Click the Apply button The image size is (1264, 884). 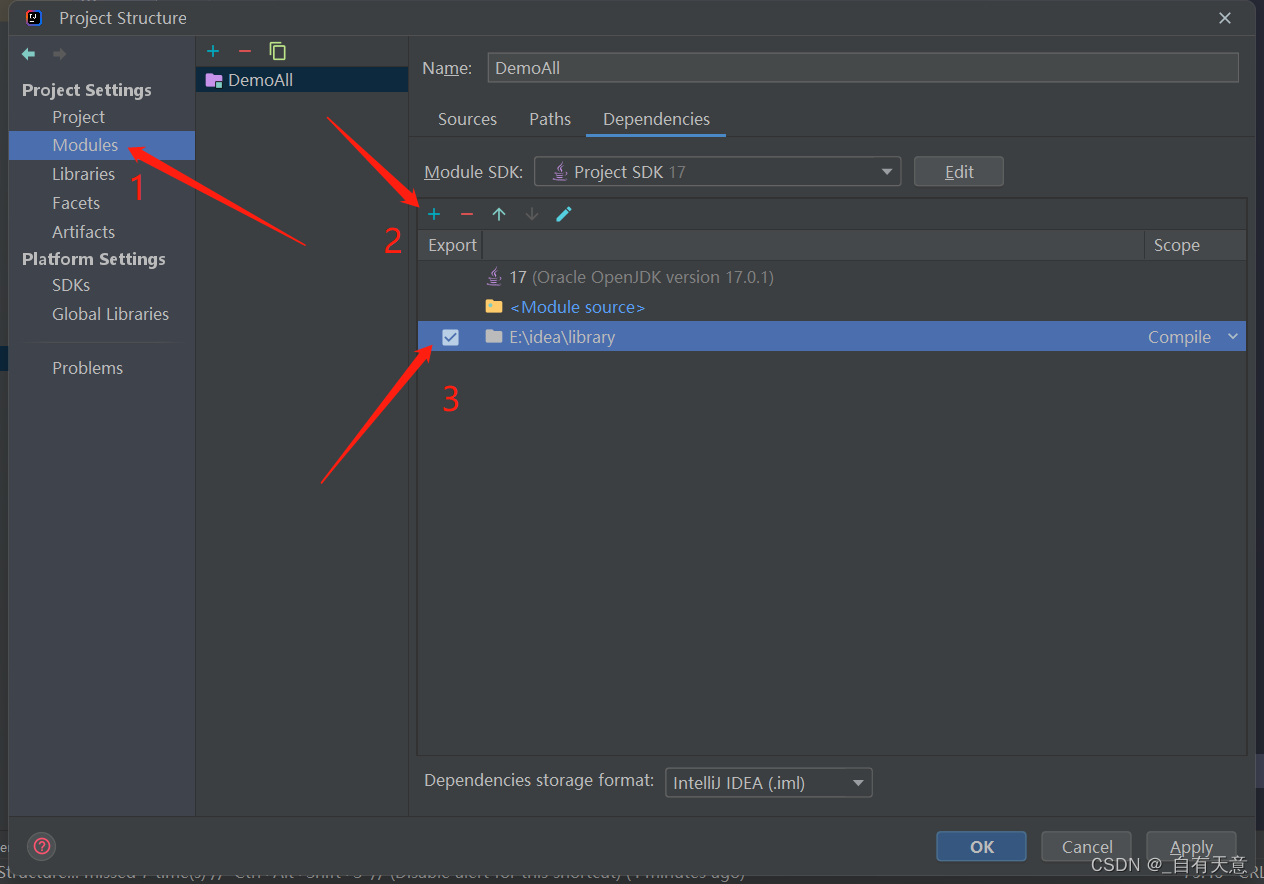point(1191,847)
